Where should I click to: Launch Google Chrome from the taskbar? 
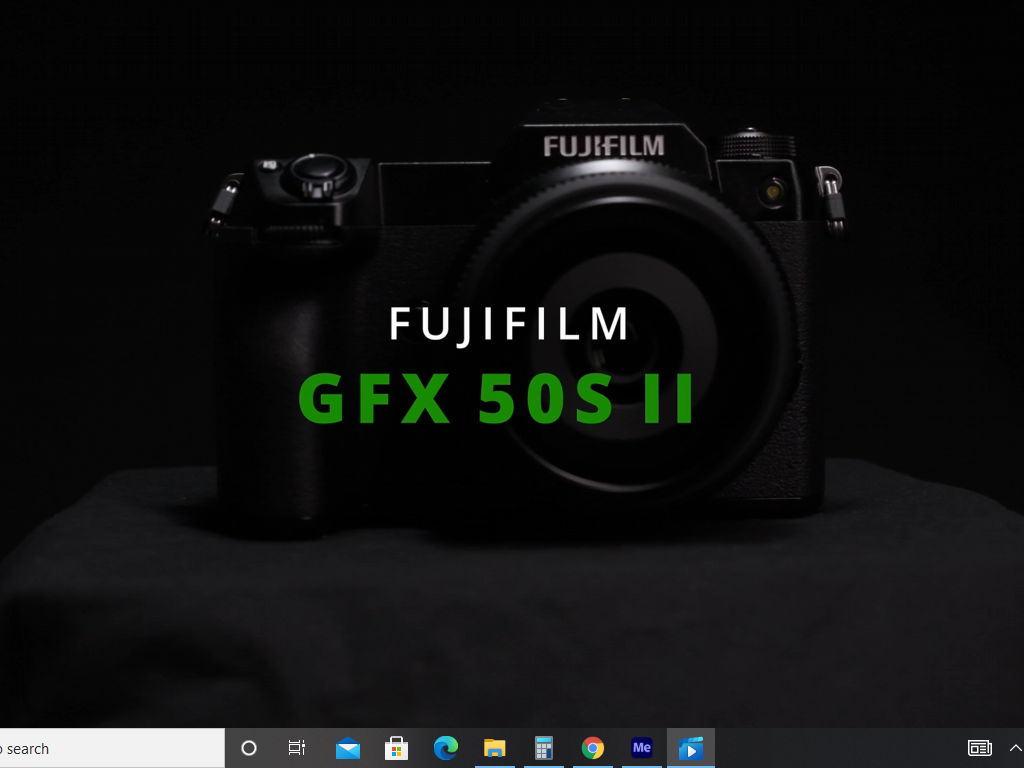pyautogui.click(x=593, y=748)
